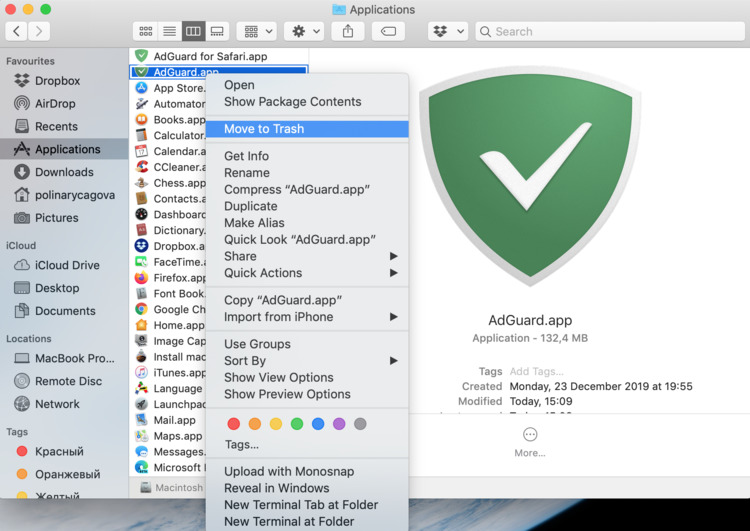Switch to icon view in toolbar
Image resolution: width=750 pixels, height=531 pixels.
click(x=145, y=32)
